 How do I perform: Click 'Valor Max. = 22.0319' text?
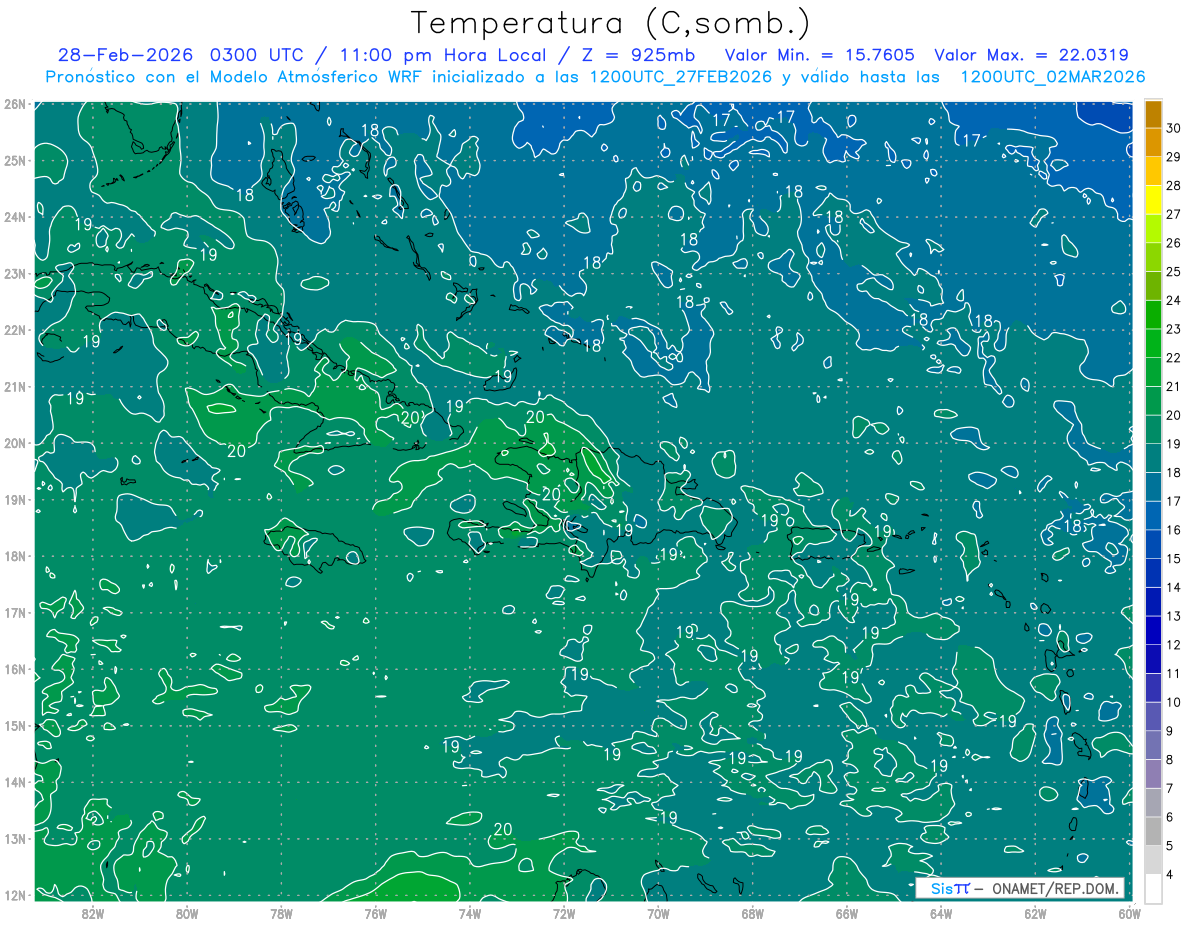click(x=1032, y=55)
